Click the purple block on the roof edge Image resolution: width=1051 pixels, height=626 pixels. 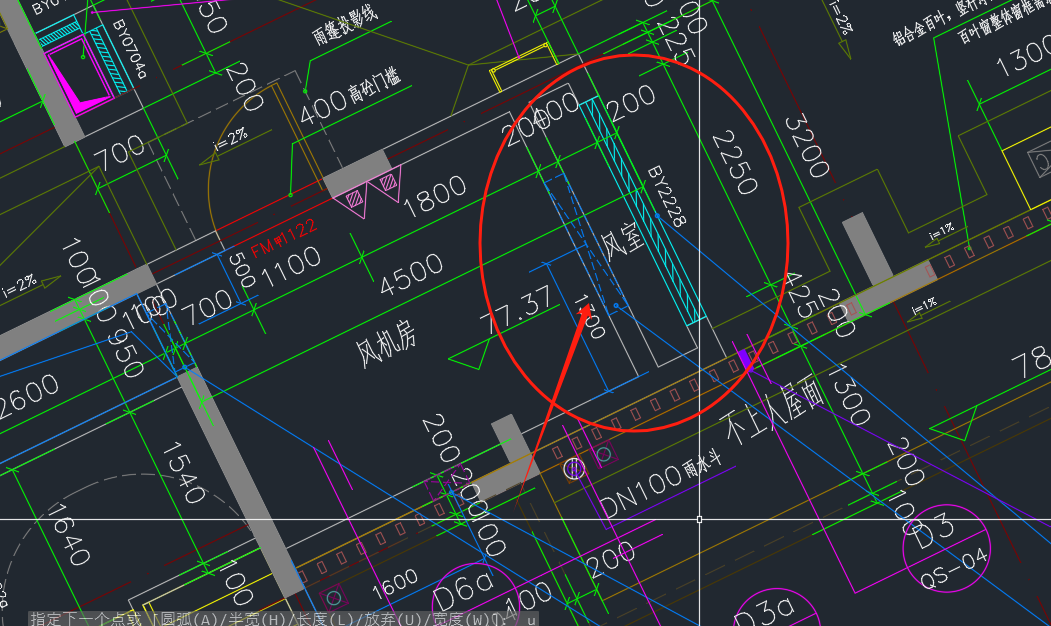click(744, 358)
